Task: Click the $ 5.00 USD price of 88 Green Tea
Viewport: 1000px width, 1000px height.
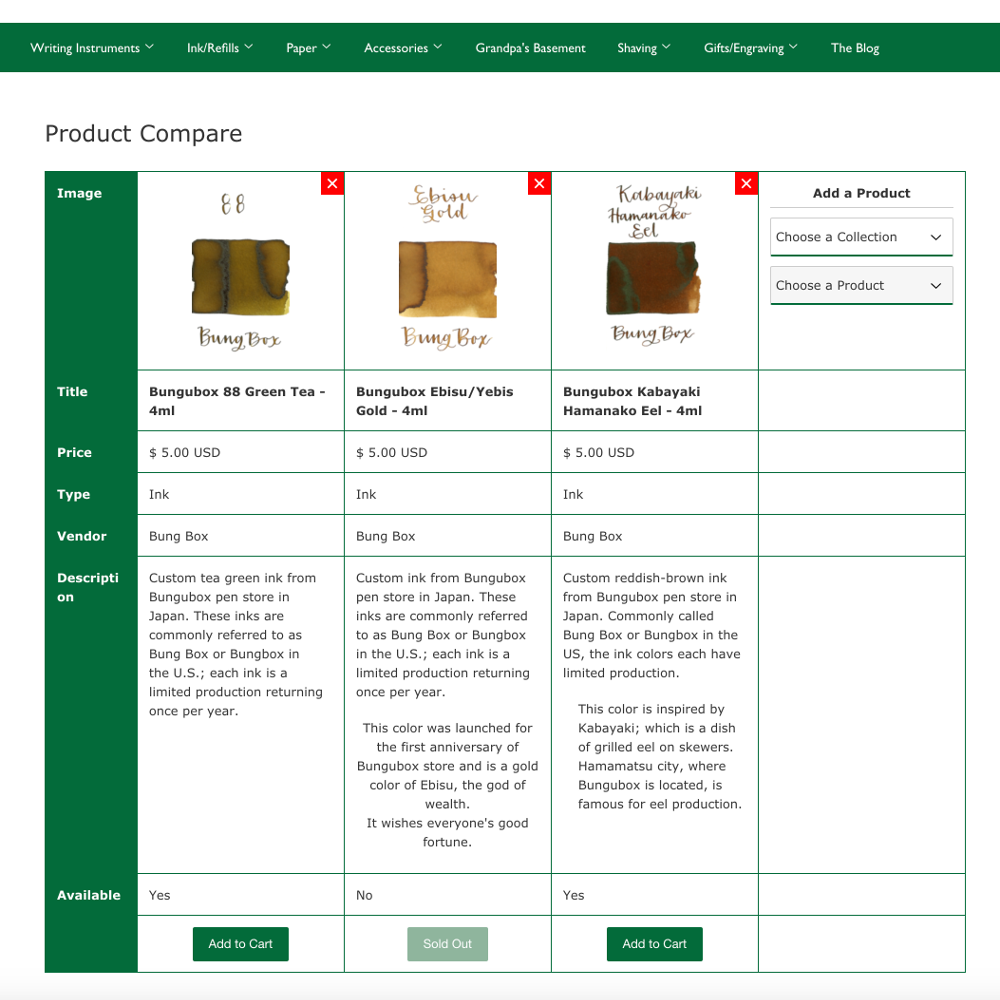Action: 184,452
